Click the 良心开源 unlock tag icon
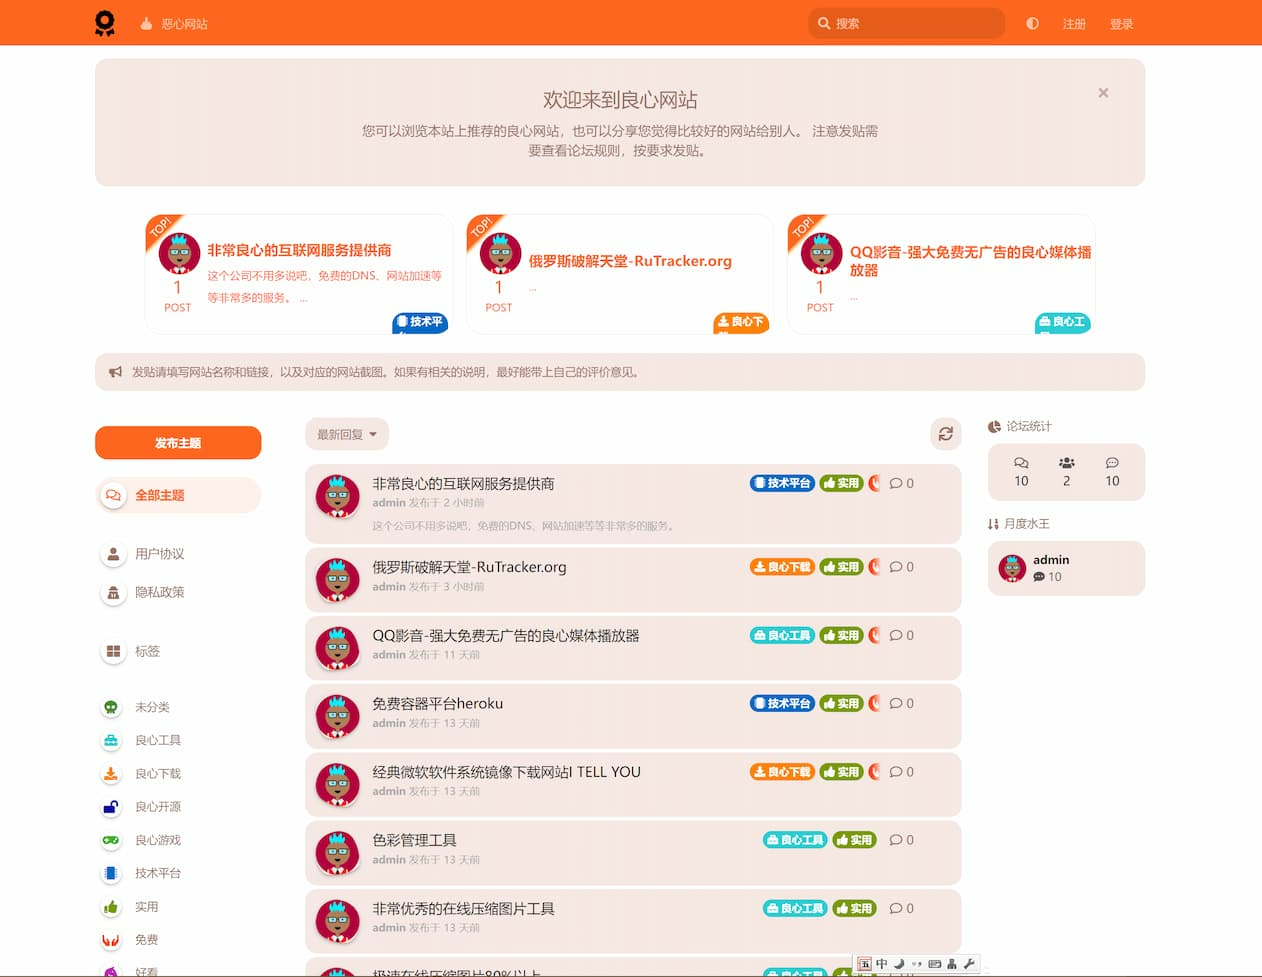Screen dimensions: 1262x977 coord(111,807)
